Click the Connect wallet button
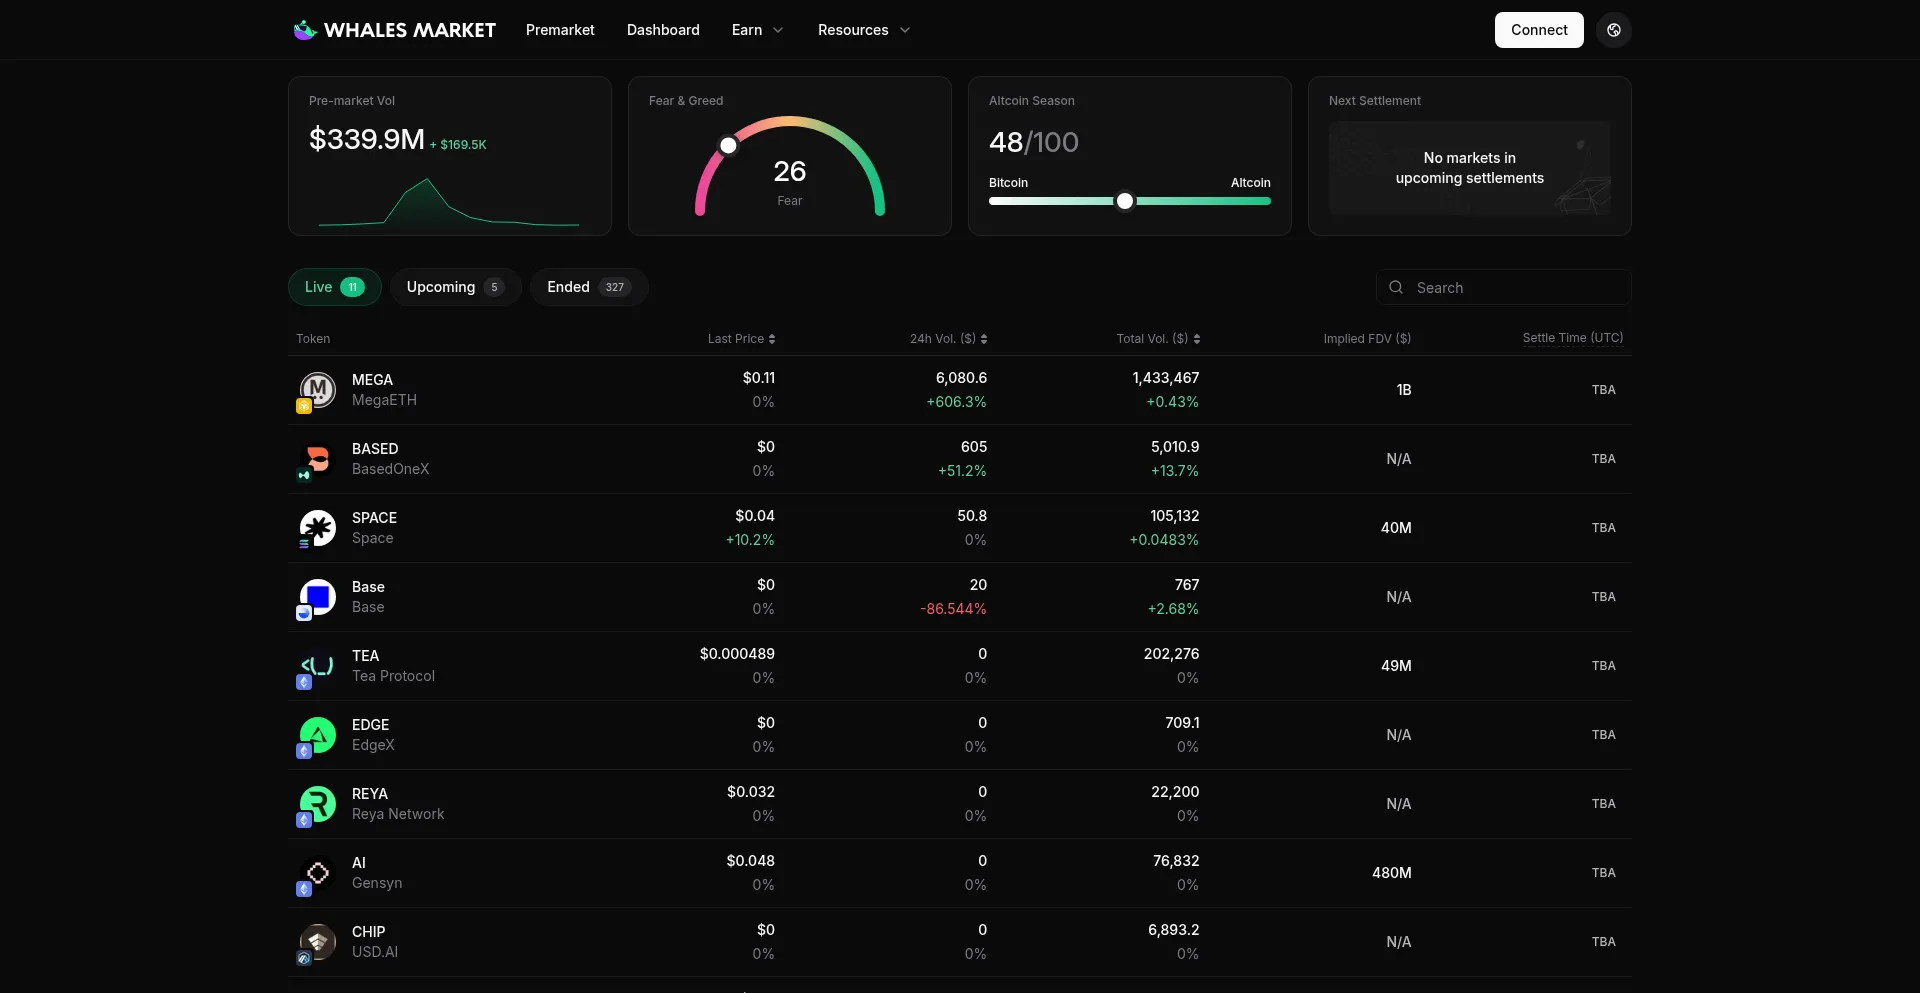The width and height of the screenshot is (1920, 993). pos(1539,30)
